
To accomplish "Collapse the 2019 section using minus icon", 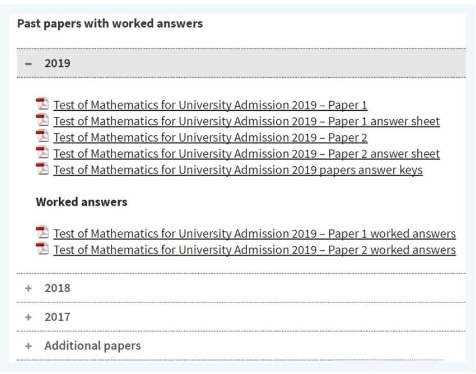I will (29, 63).
